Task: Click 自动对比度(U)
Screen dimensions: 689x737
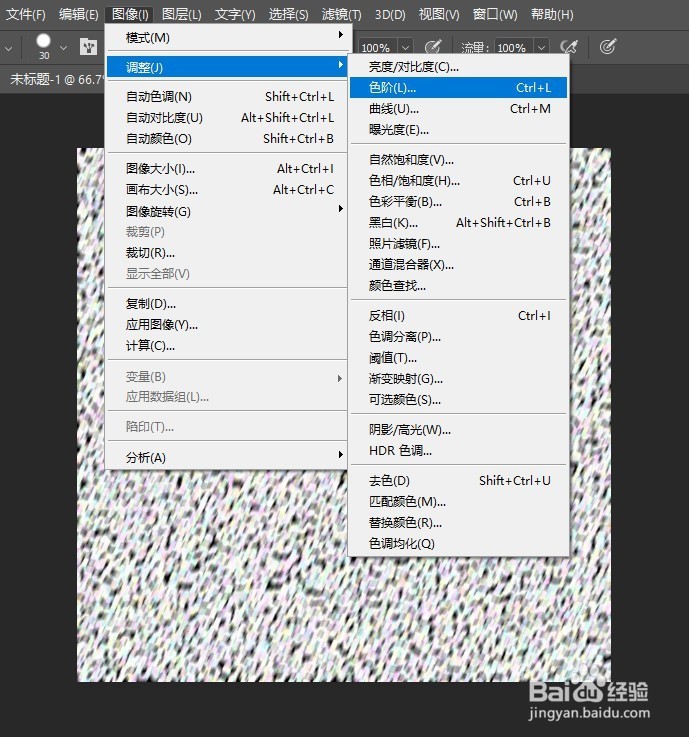Action: [227, 118]
